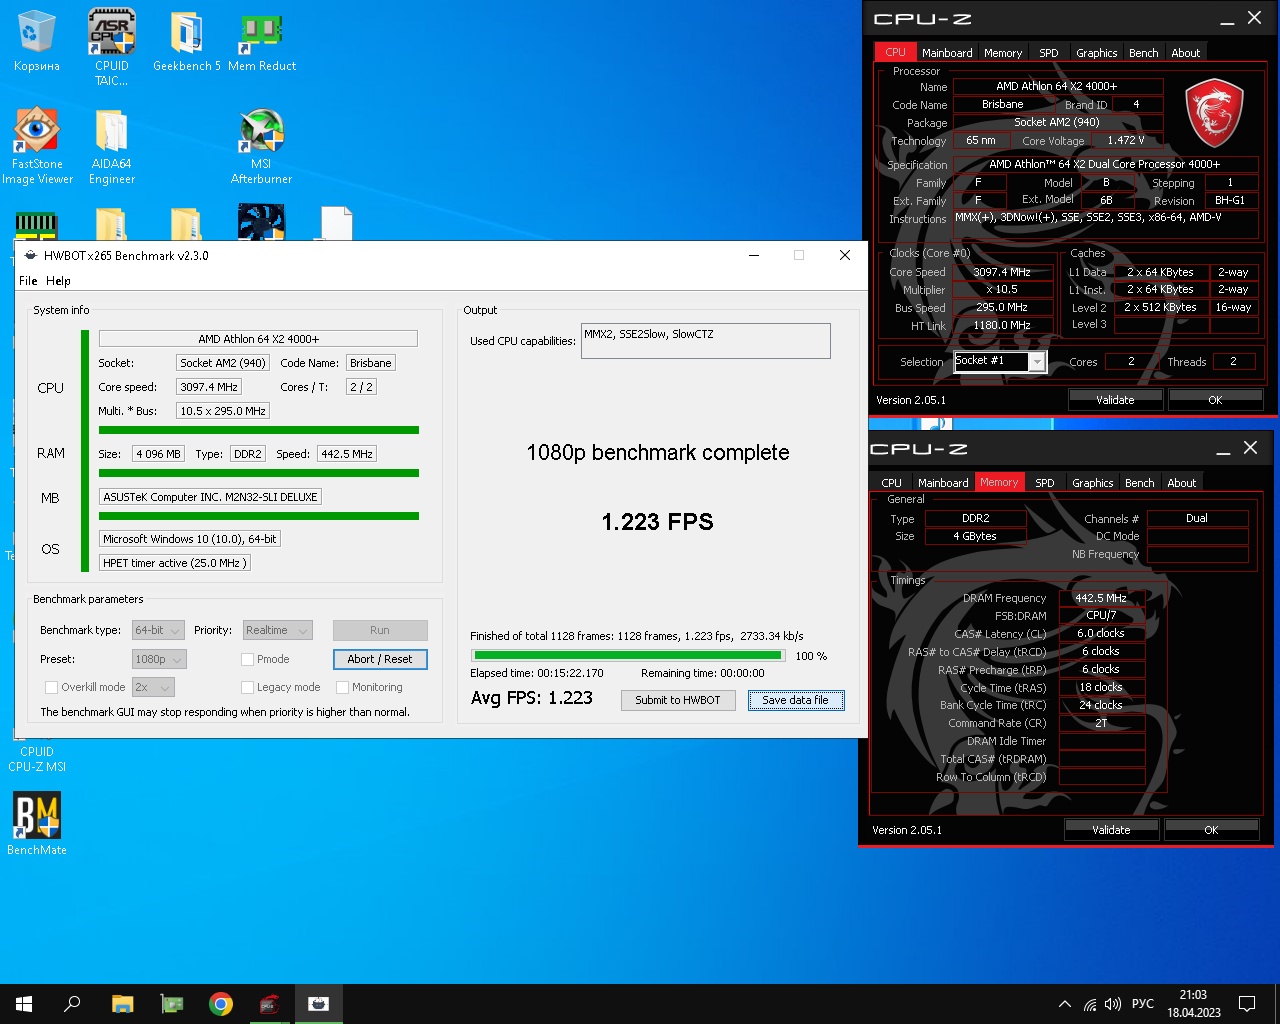Open the volume tray icon
Screen dimensions: 1280x1024
coord(1113,1004)
